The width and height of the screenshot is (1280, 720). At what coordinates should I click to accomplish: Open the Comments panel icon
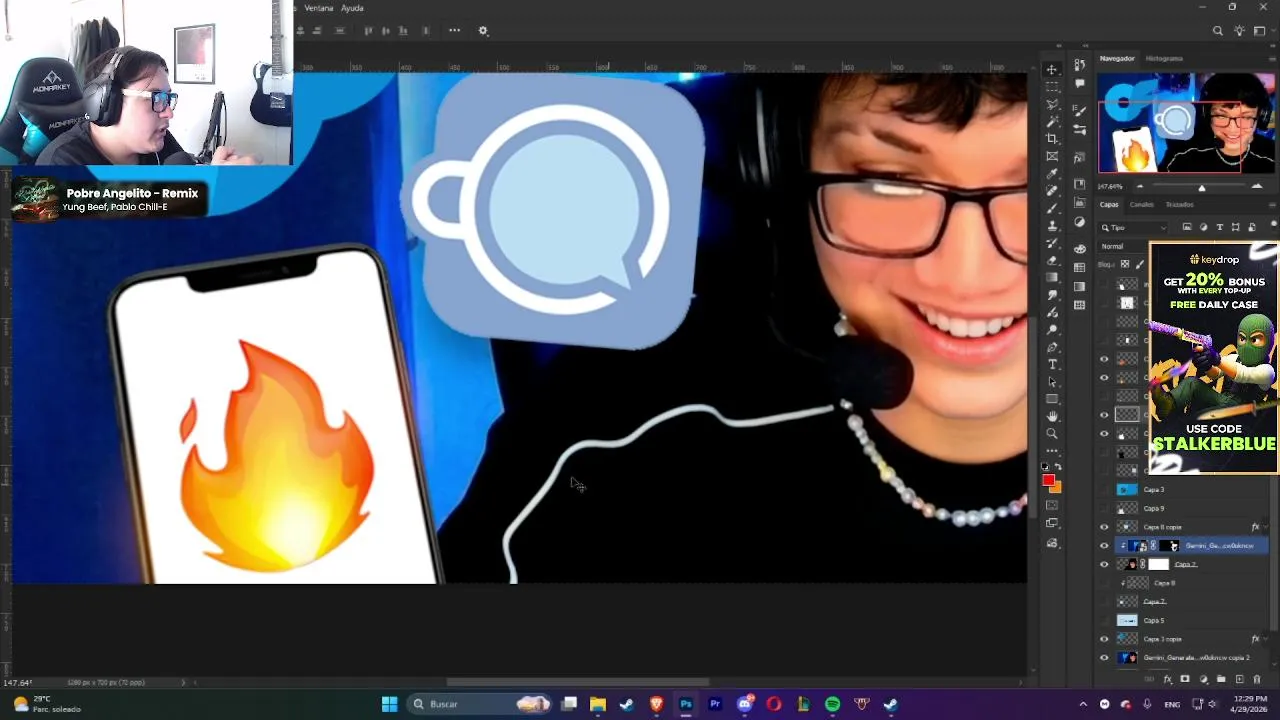1079,84
